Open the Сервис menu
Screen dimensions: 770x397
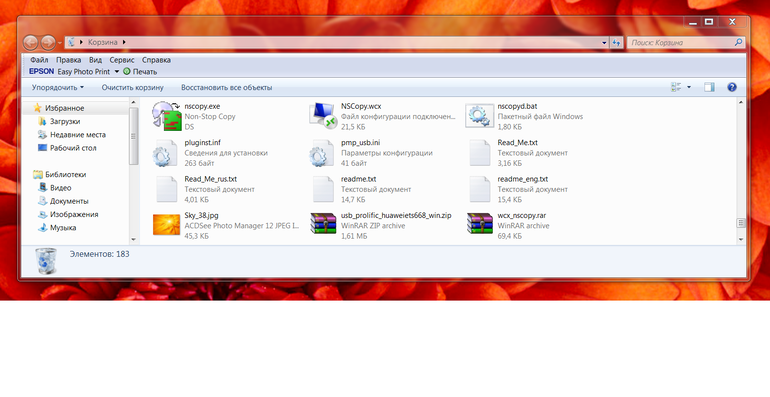(122, 60)
